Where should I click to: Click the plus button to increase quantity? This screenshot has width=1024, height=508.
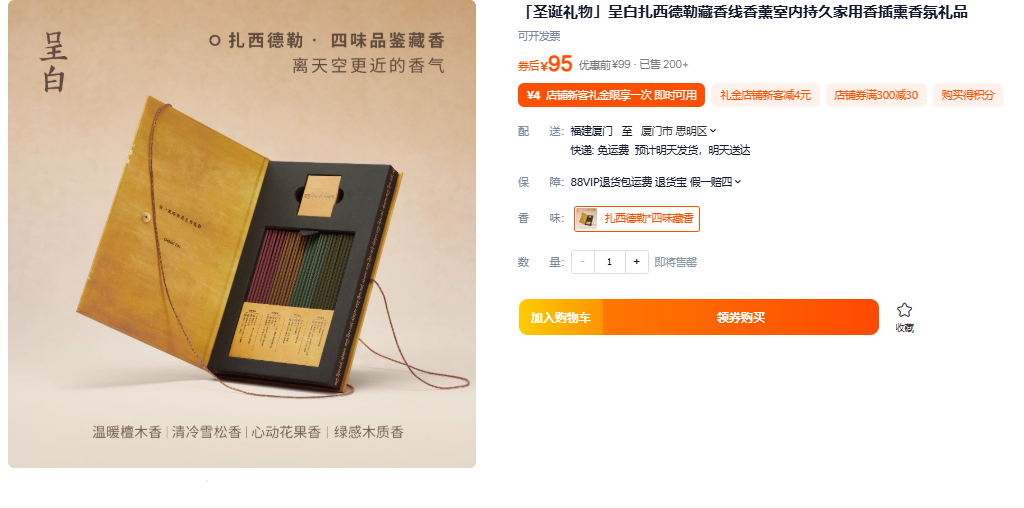tap(637, 262)
